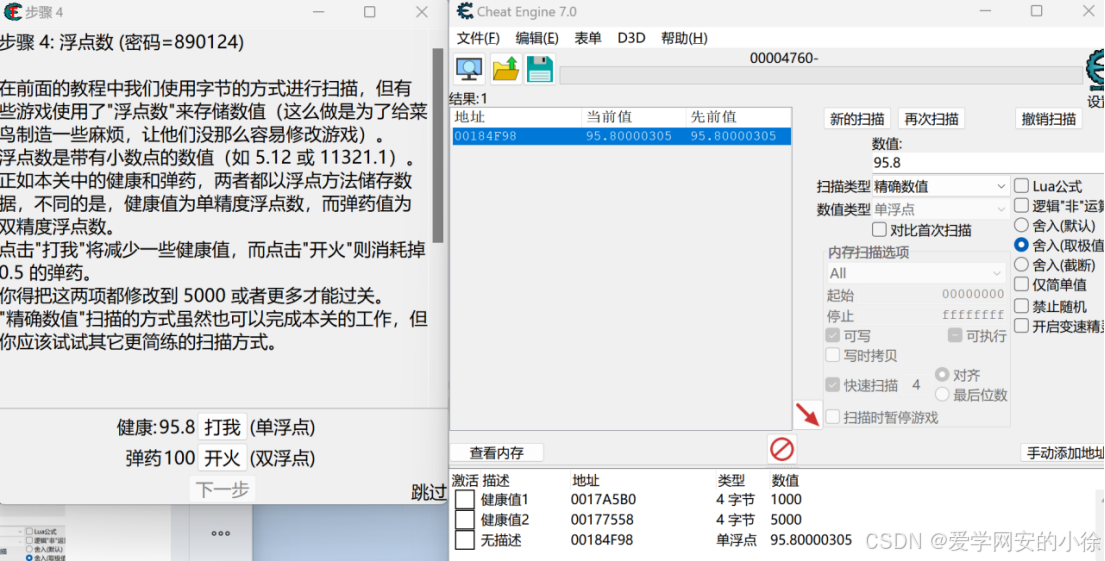Select the 最后位数 radio button
This screenshot has height=561, width=1105.
(942, 395)
